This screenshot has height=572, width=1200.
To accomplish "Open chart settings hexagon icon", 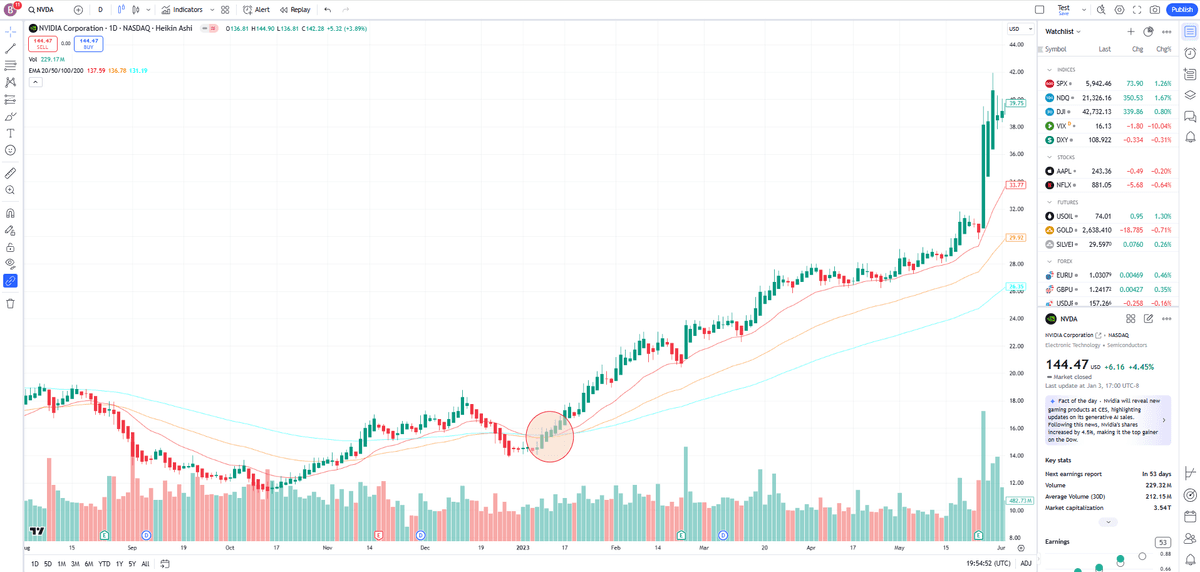I will pyautogui.click(x=1119, y=9).
